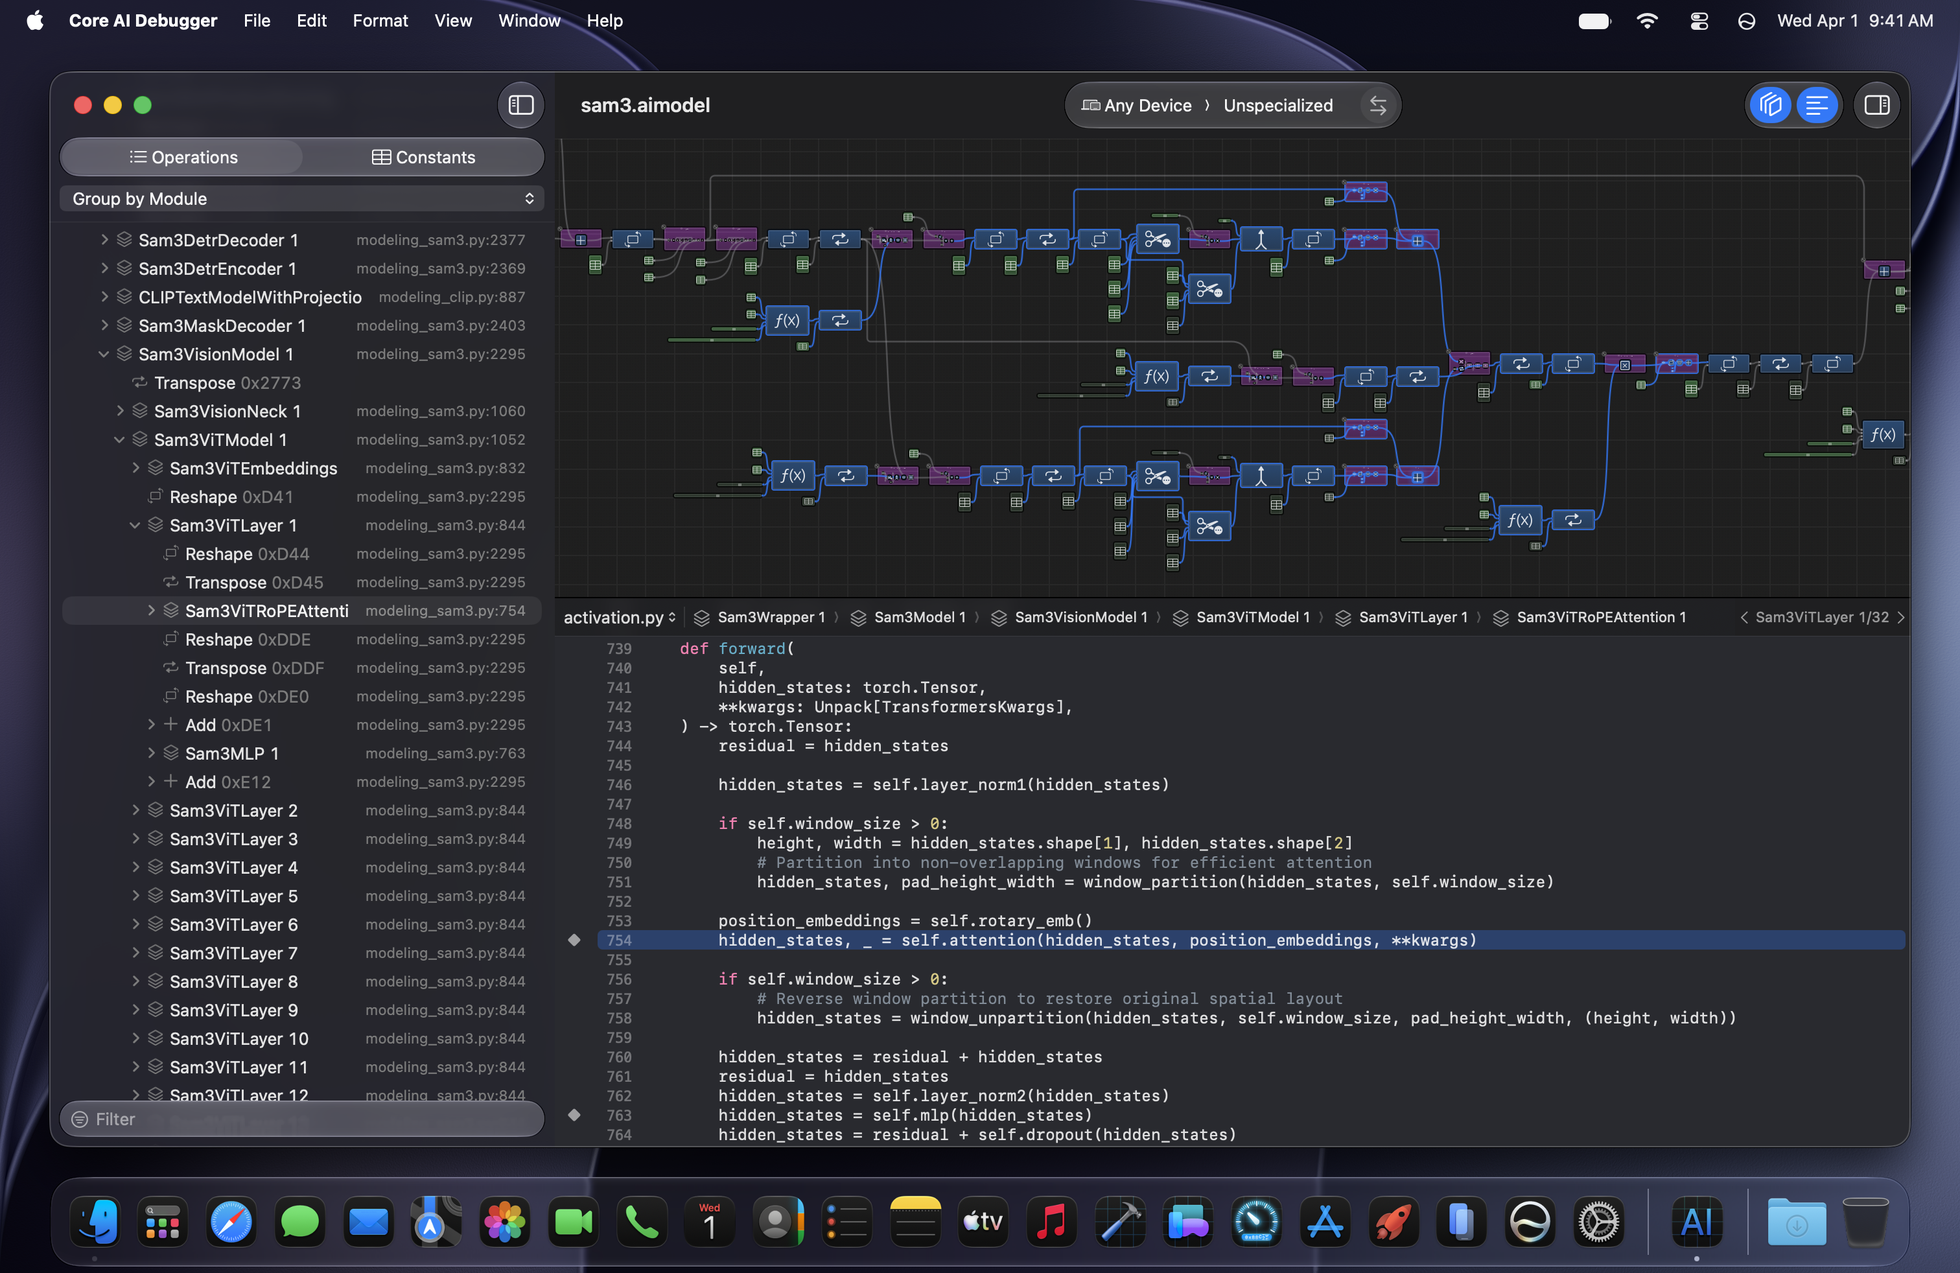Image resolution: width=1960 pixels, height=1273 pixels.
Task: Open Finder from the Dock
Action: point(95,1222)
